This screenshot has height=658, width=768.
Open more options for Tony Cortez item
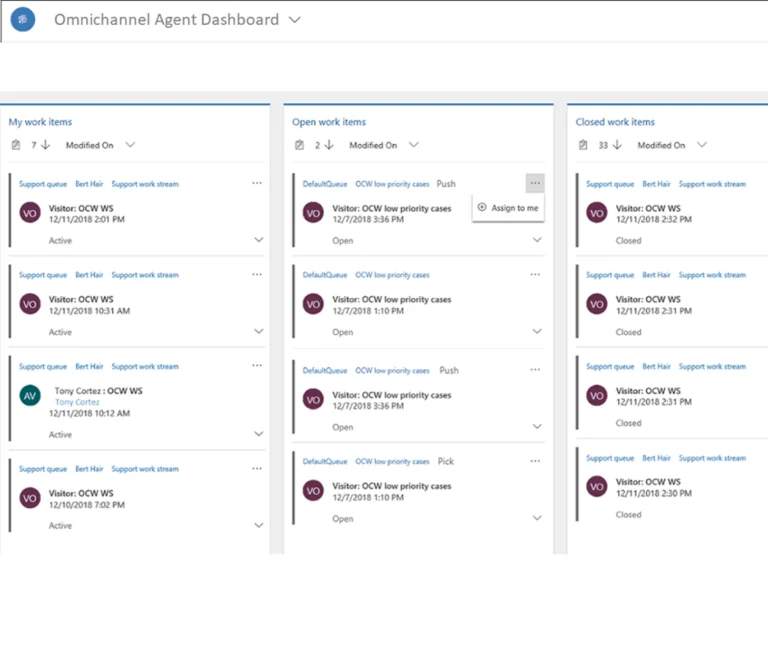[x=257, y=366]
